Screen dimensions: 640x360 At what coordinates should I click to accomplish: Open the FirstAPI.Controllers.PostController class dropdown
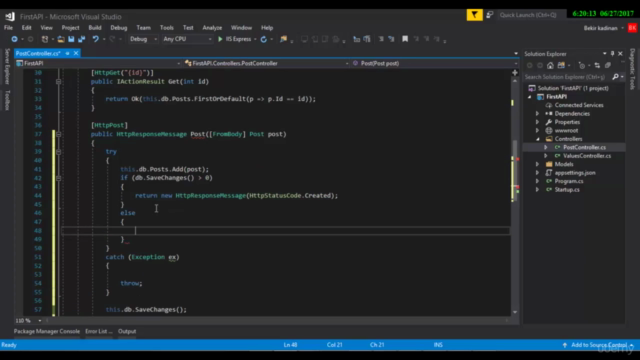click(x=266, y=63)
